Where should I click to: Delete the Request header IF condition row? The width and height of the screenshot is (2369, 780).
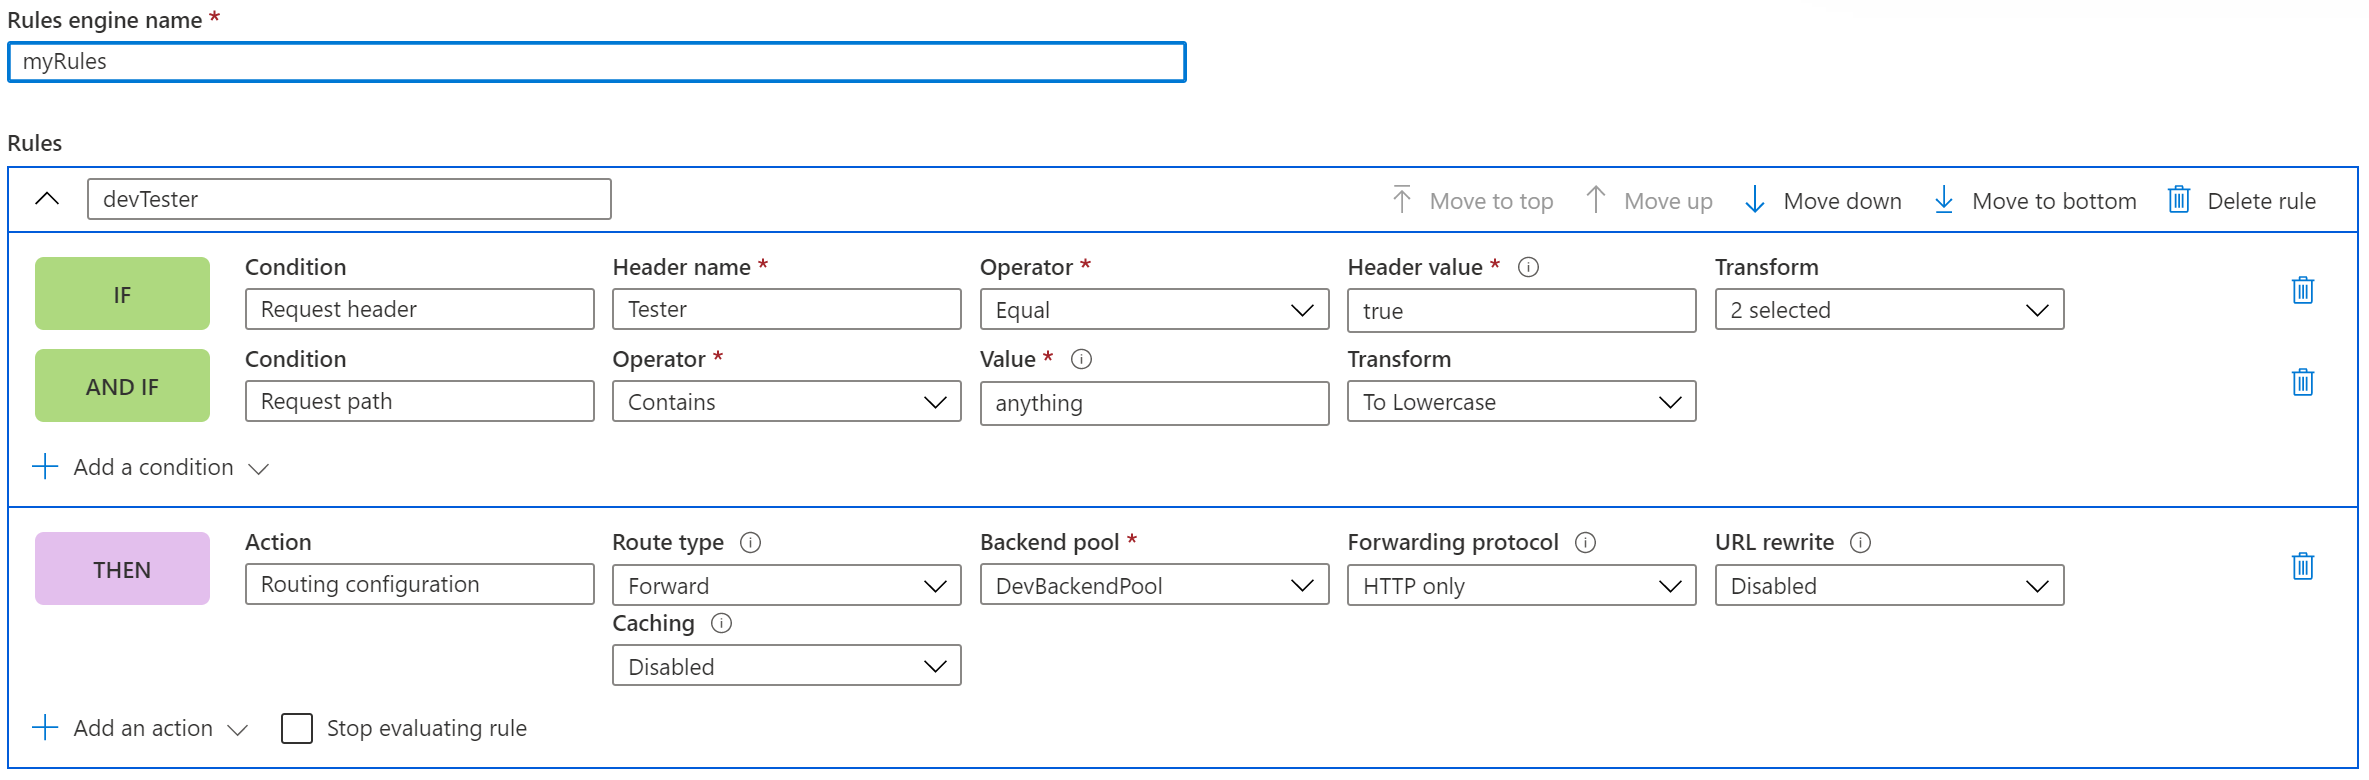(2302, 290)
